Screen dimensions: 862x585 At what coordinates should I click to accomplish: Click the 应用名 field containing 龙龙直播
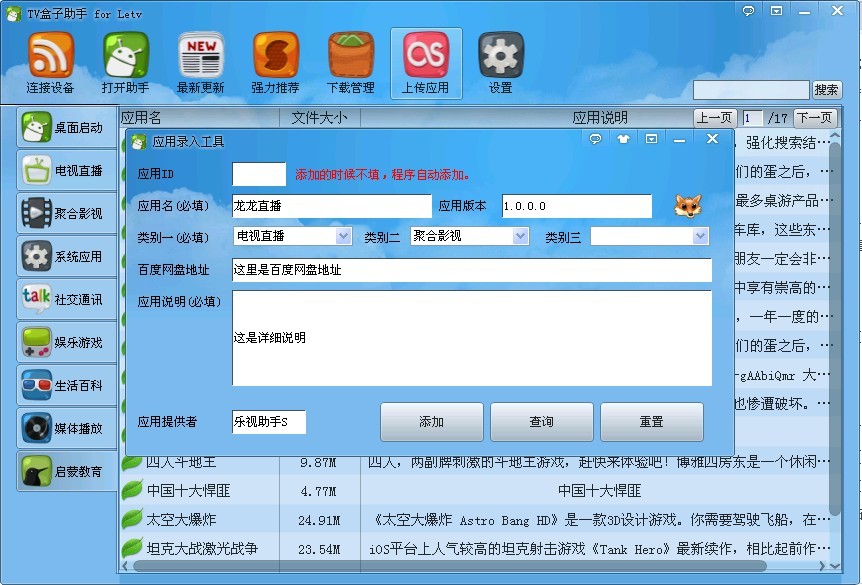point(331,206)
